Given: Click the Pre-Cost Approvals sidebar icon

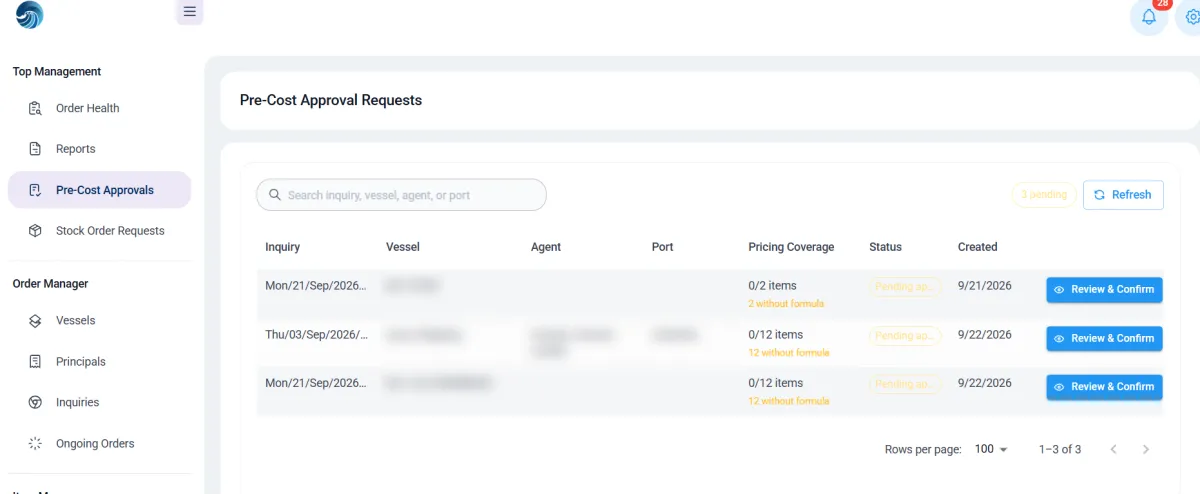Looking at the screenshot, I should (35, 190).
